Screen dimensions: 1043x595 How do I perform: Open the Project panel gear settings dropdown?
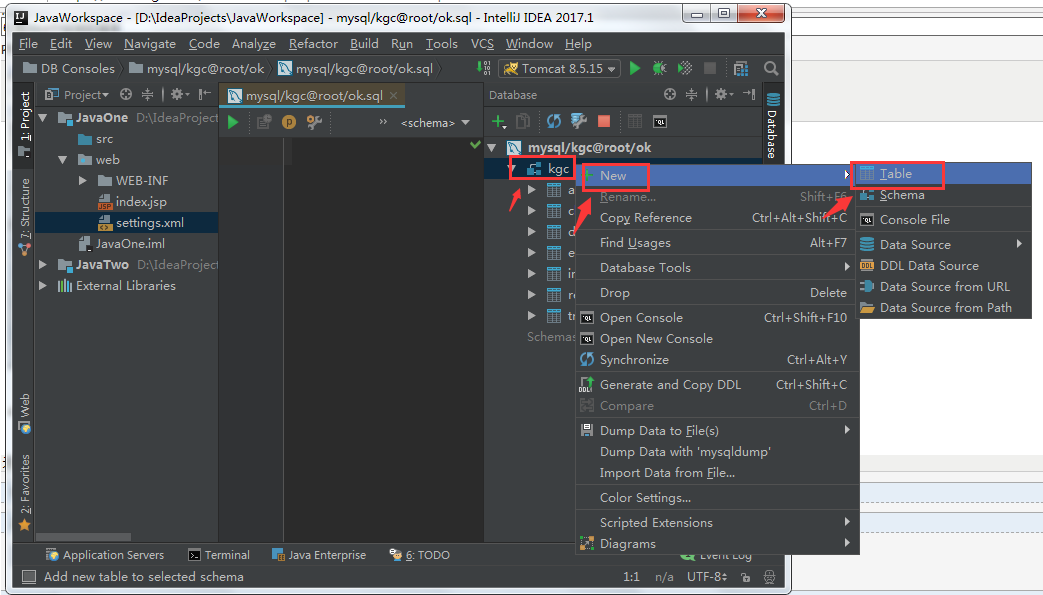180,95
